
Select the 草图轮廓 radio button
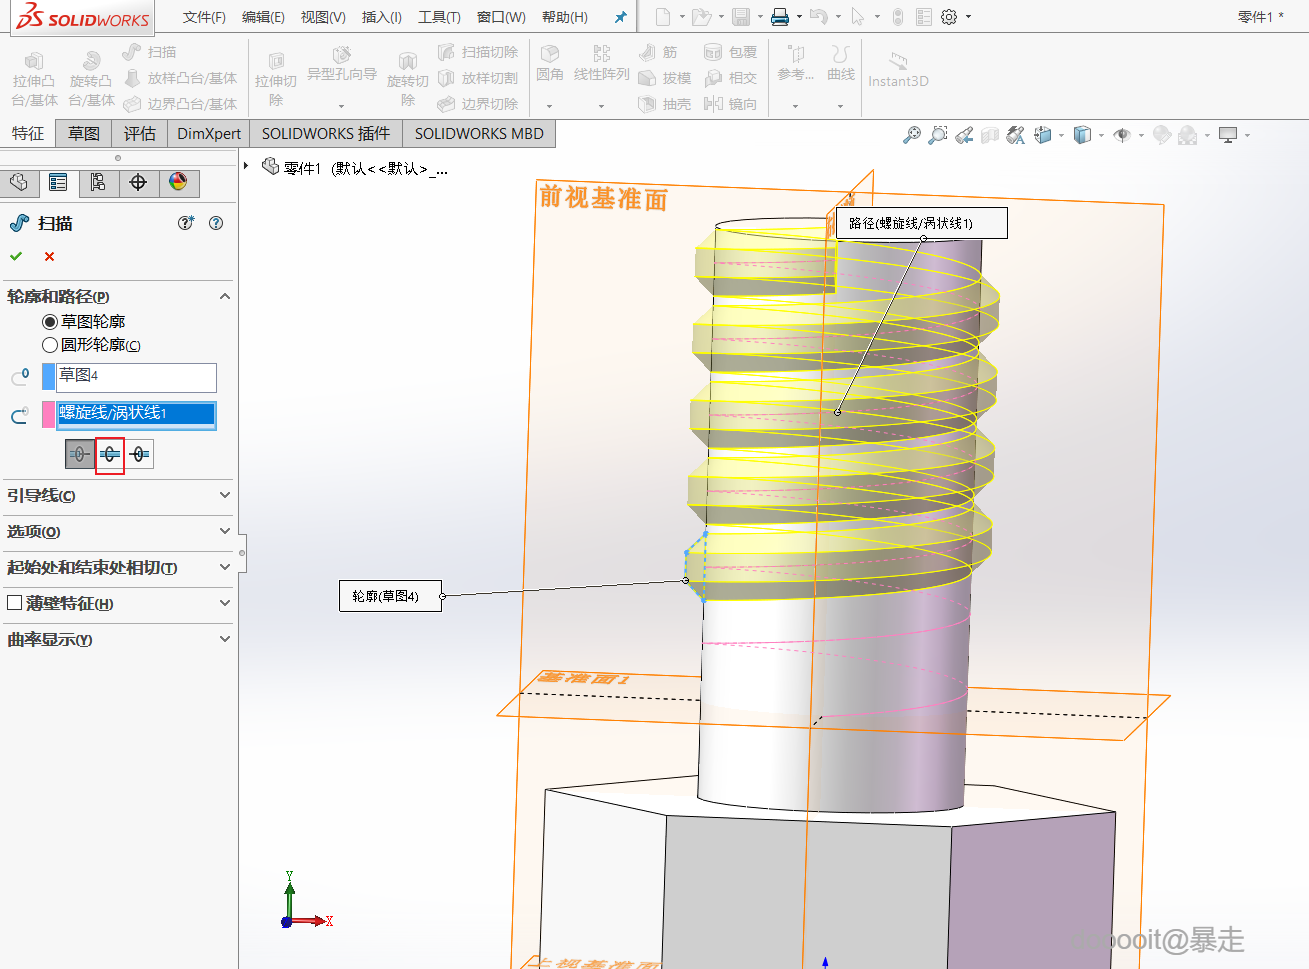click(x=50, y=322)
